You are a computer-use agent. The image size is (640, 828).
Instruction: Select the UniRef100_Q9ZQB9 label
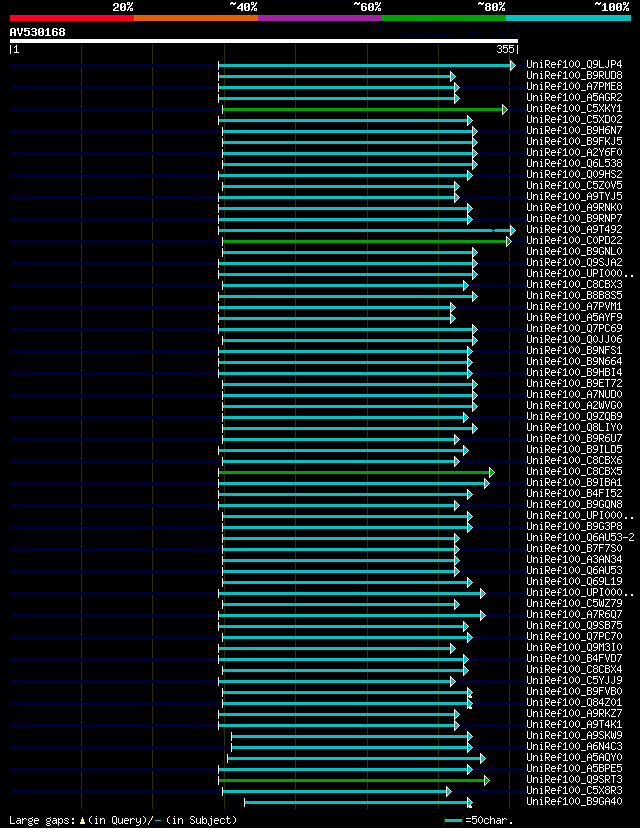[574, 417]
